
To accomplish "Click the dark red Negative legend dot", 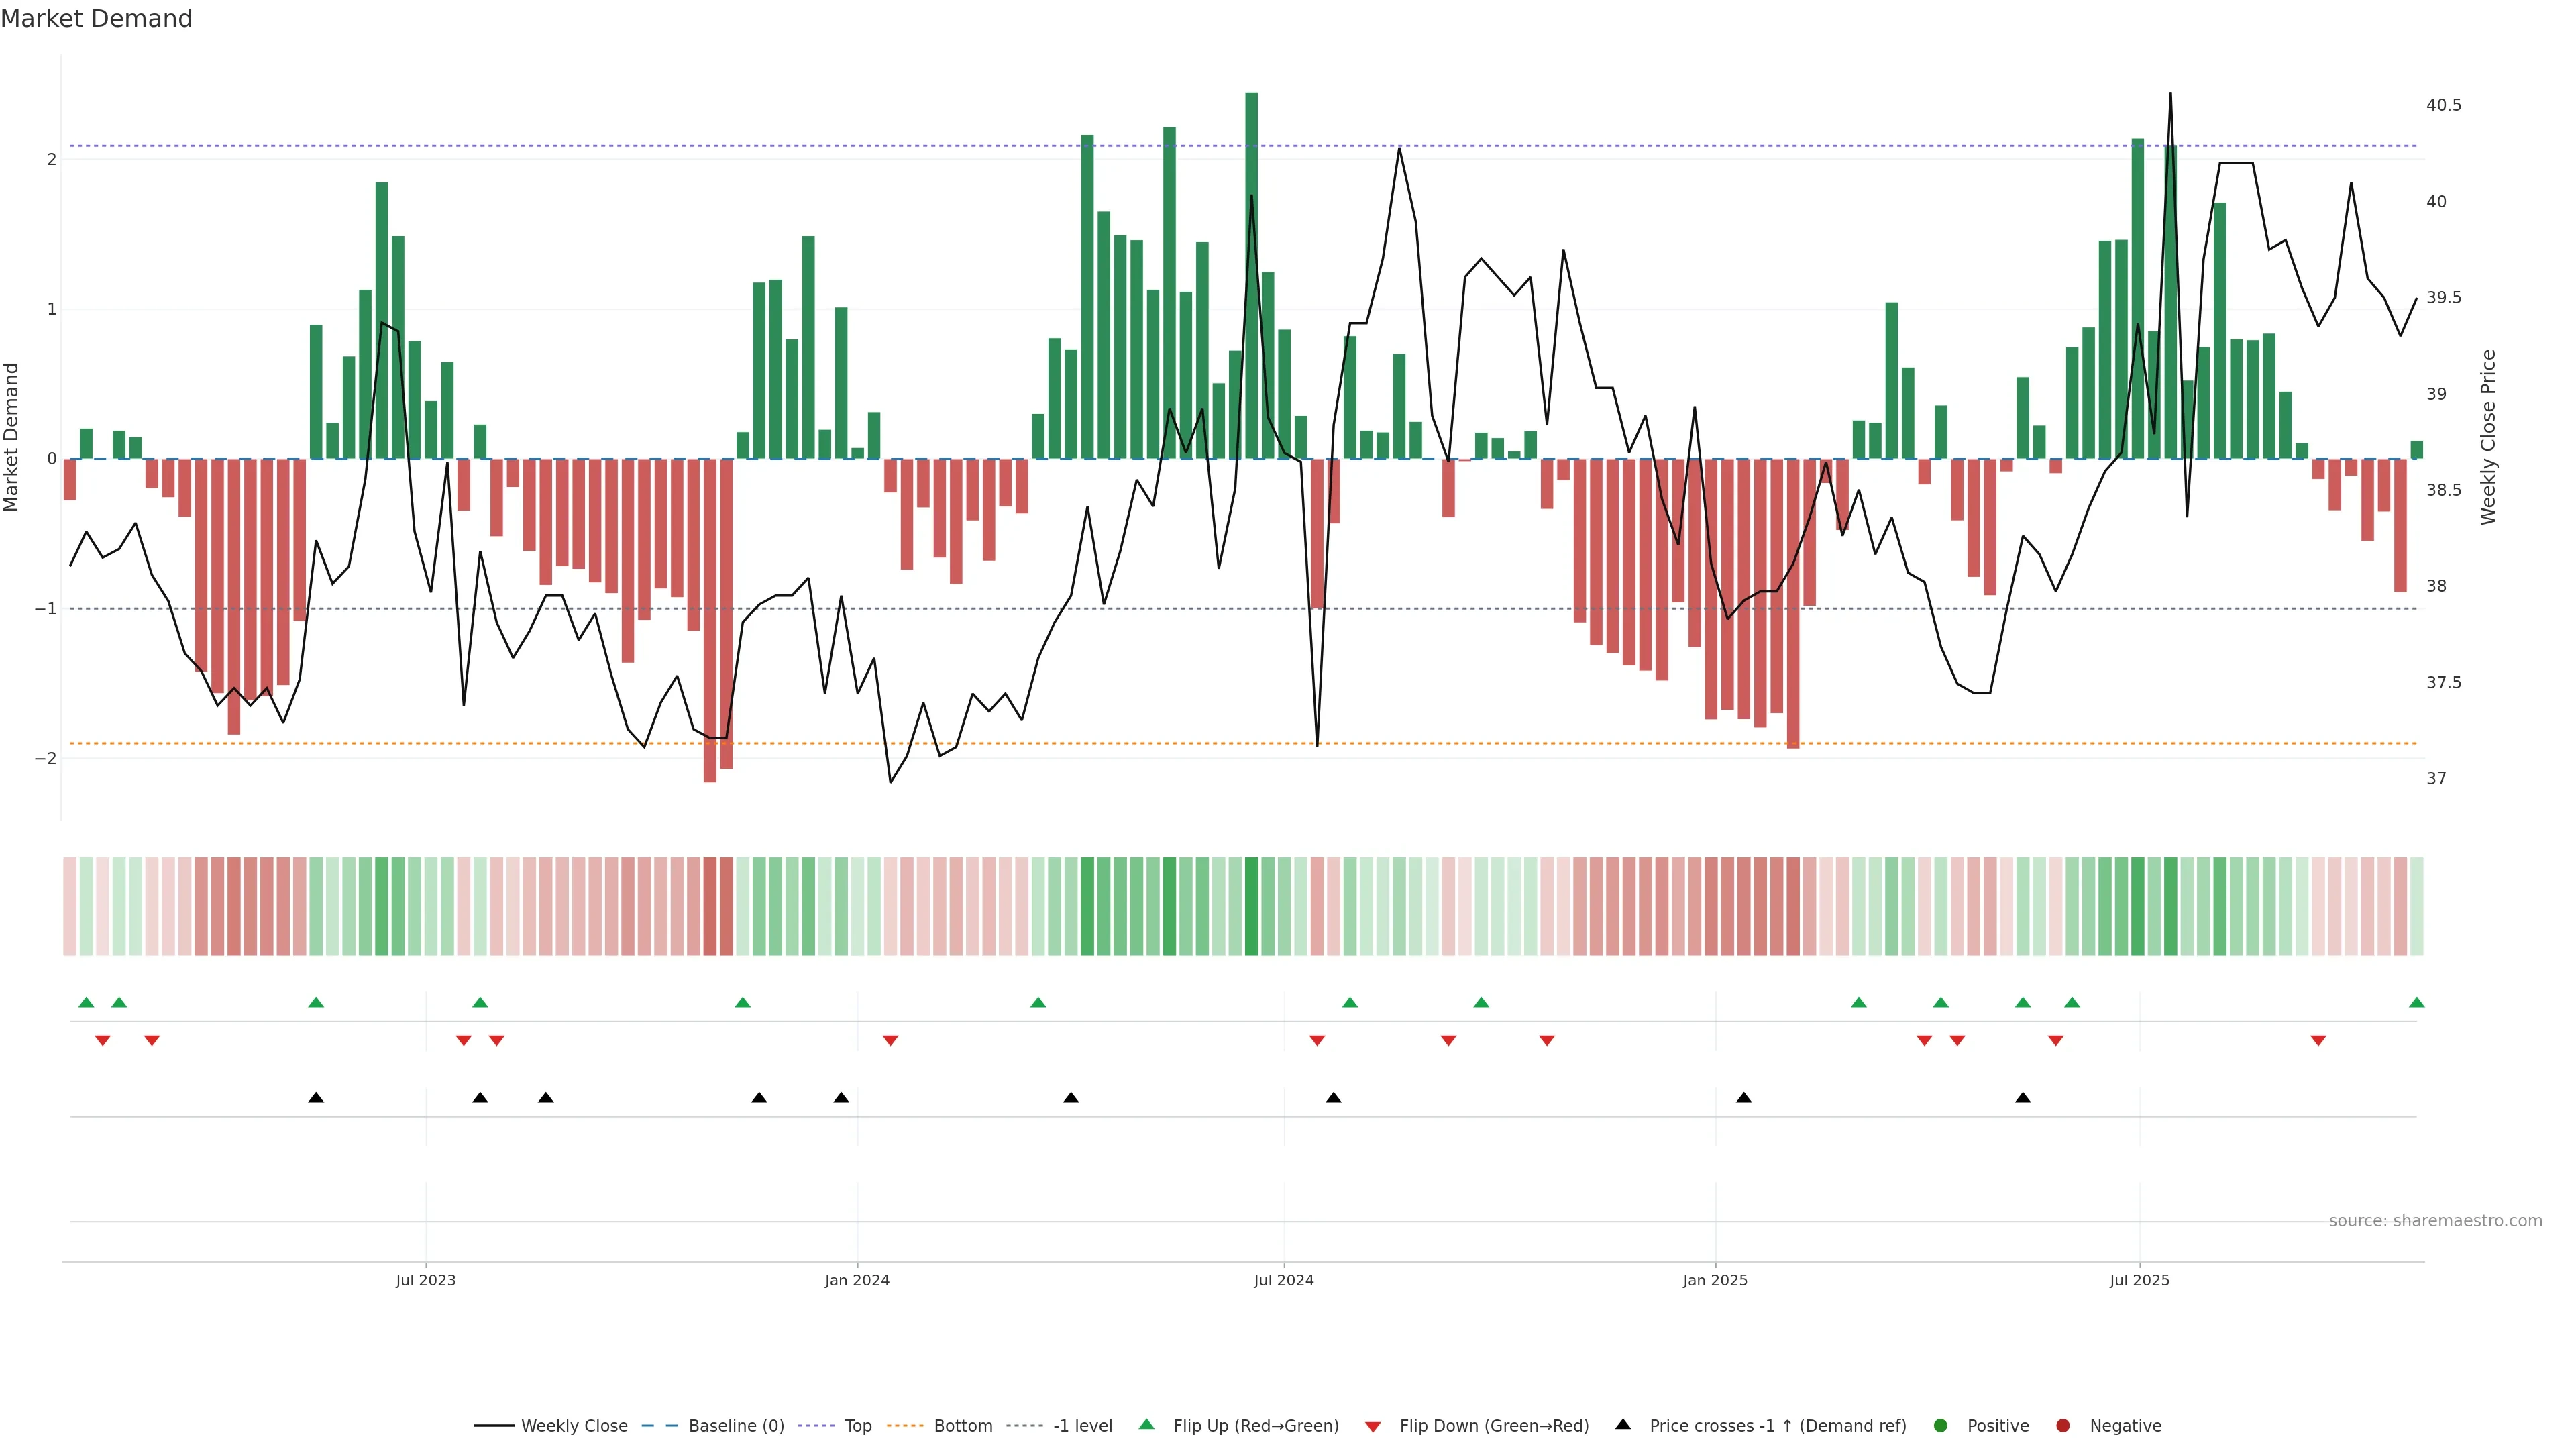I will pyautogui.click(x=2063, y=1425).
